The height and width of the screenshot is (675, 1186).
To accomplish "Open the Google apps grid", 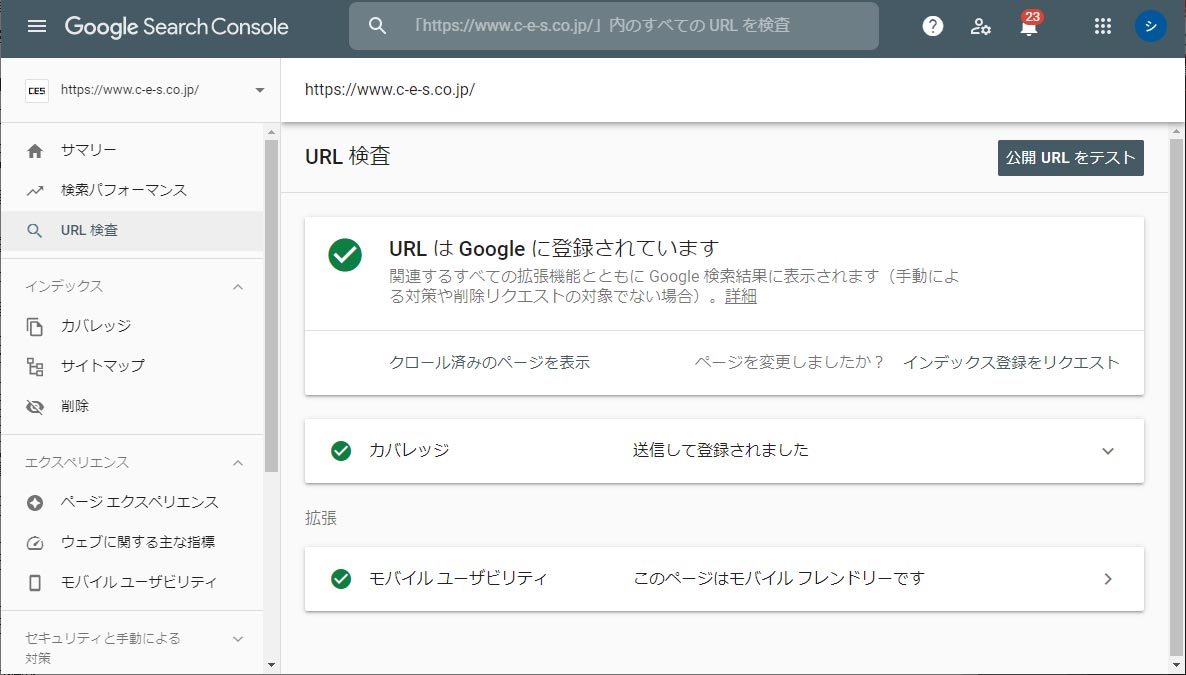I will (1103, 26).
